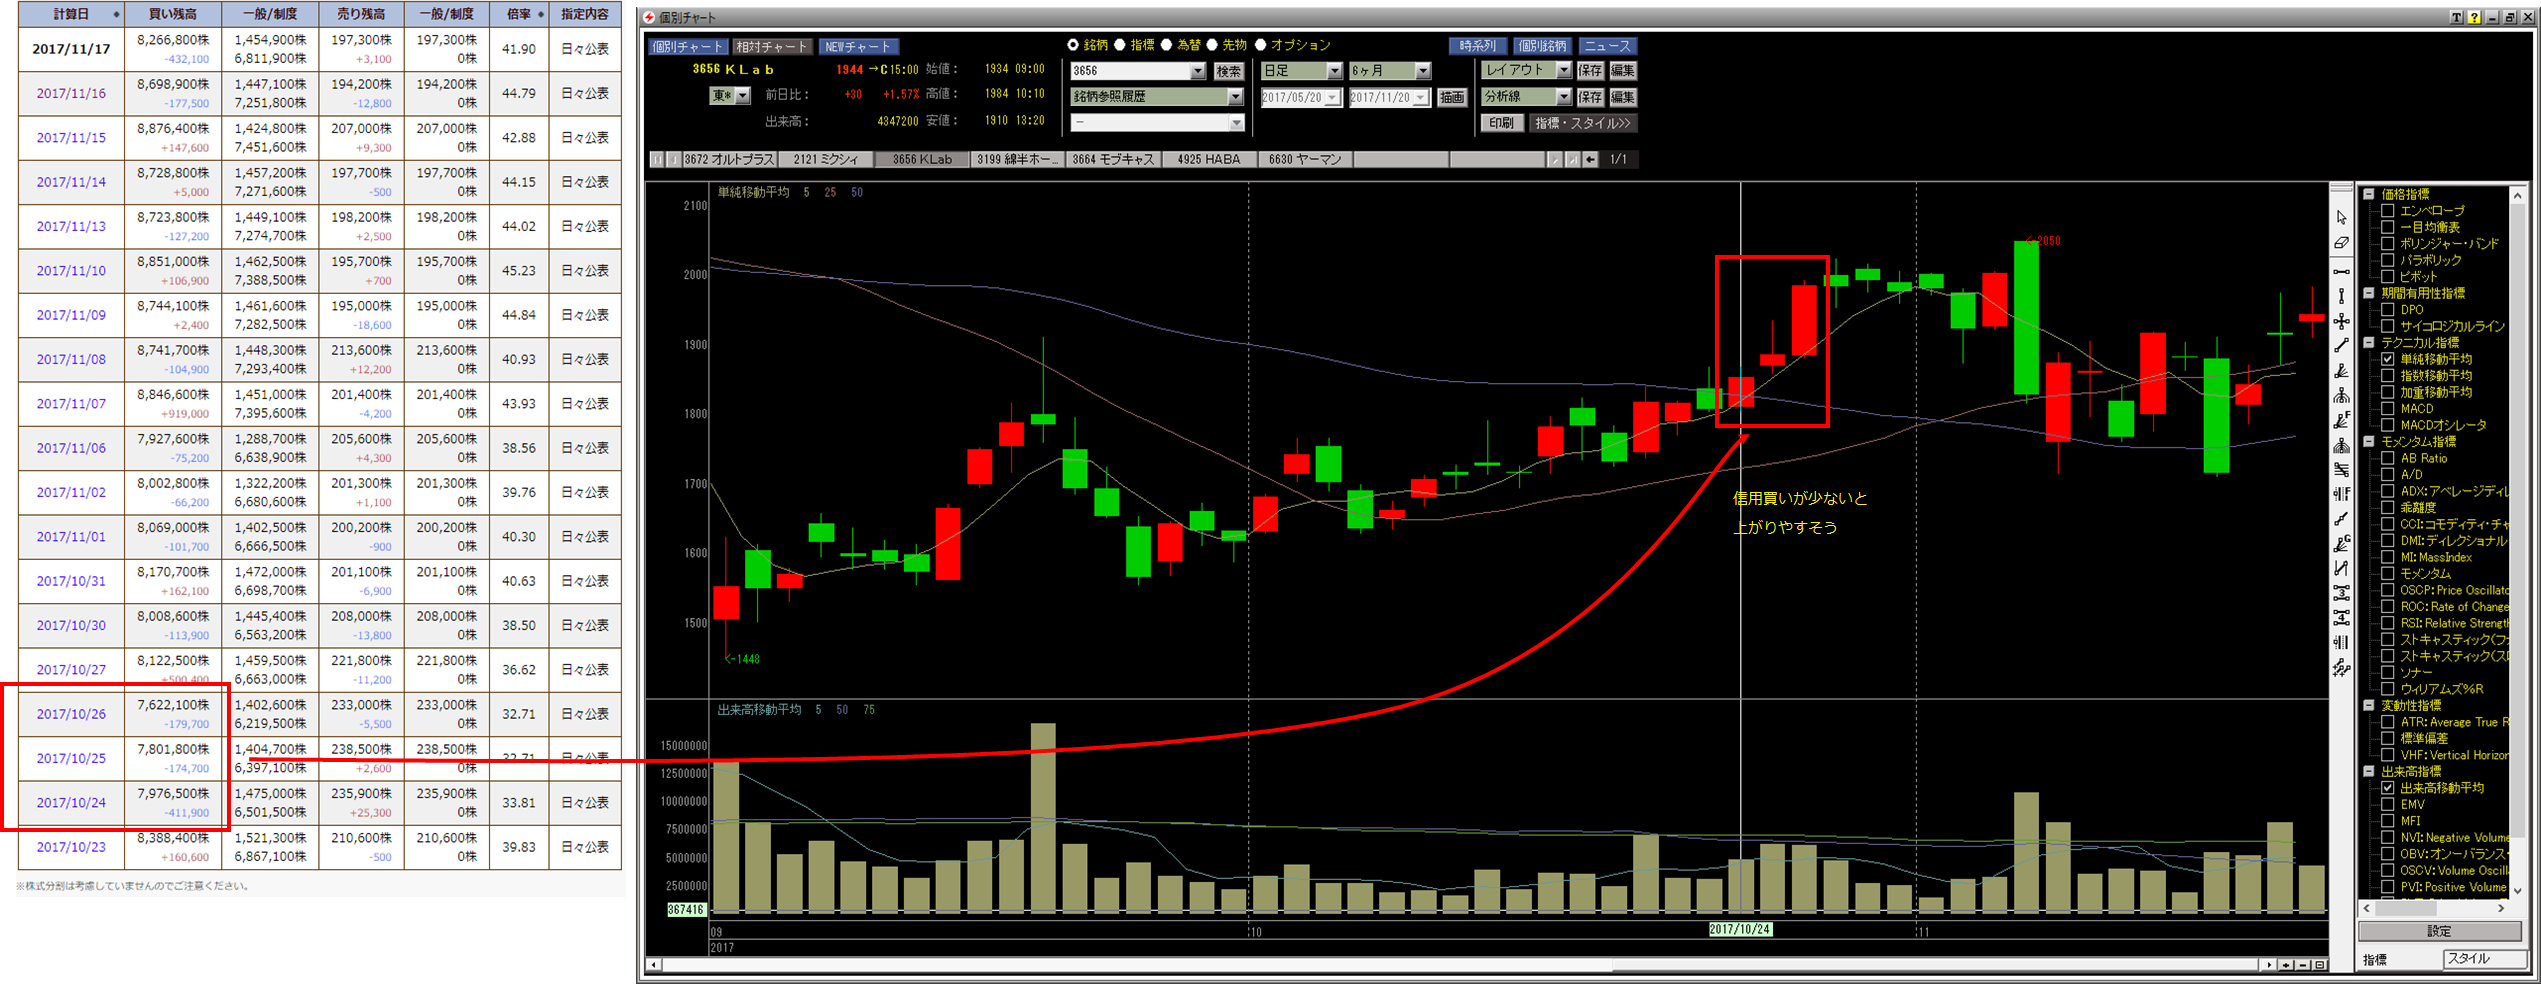Viewport: 2541px width, 984px height.
Task: Select the crosshair line drawing tool
Action: tap(2341, 321)
